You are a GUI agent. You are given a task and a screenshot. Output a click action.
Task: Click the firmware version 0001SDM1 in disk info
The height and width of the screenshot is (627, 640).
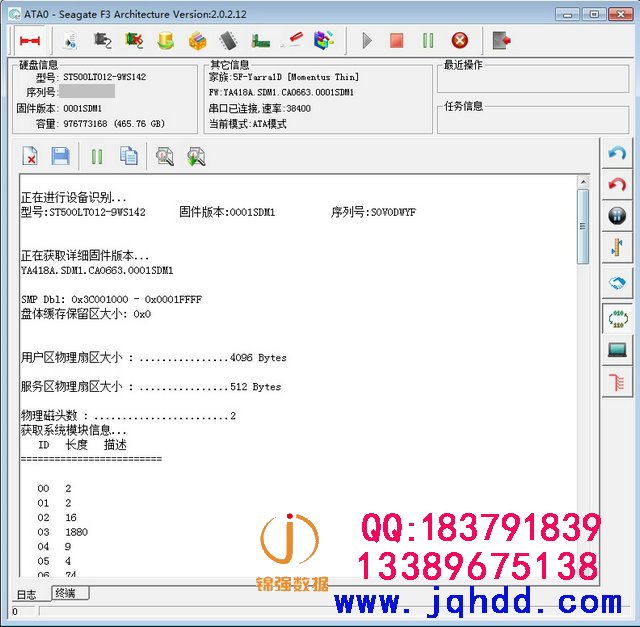click(82, 108)
